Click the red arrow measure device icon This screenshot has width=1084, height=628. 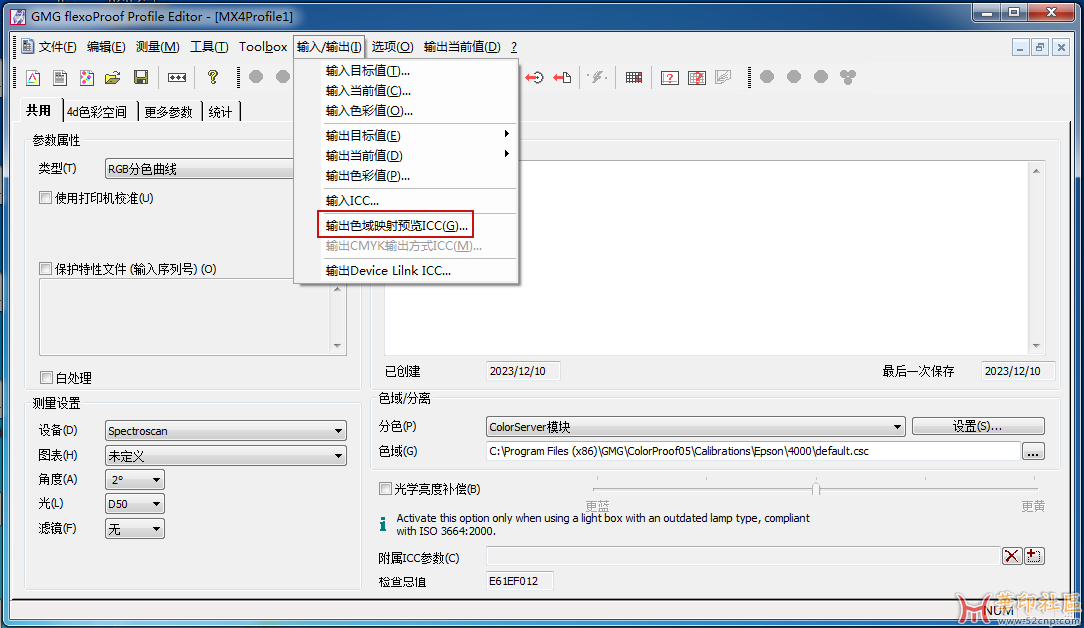tap(534, 77)
